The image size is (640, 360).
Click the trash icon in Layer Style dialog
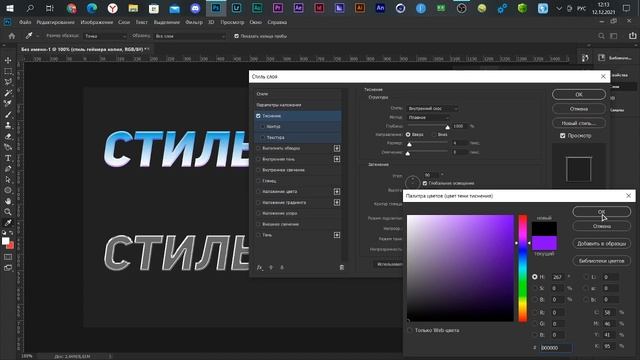[342, 267]
